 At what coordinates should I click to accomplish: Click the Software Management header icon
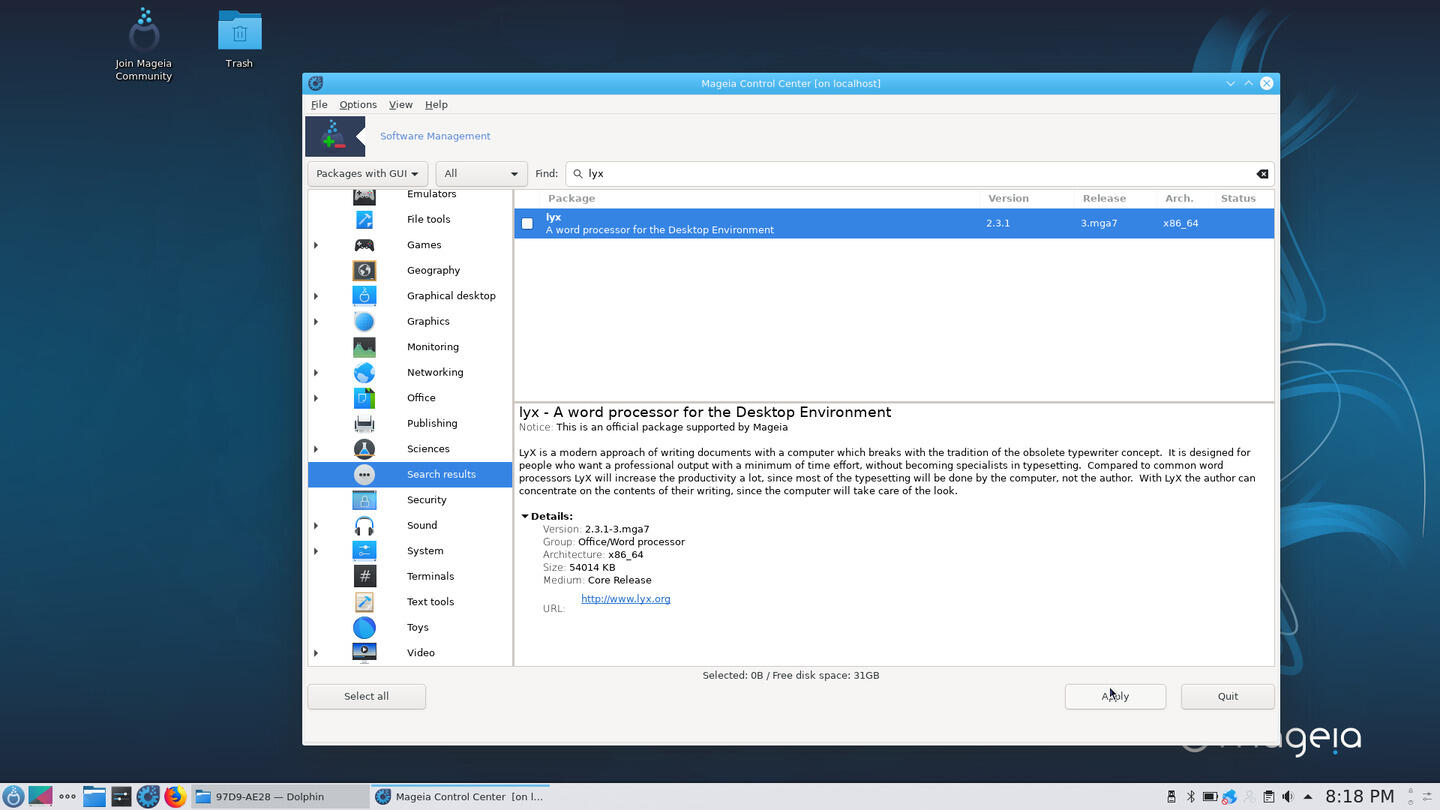335,136
